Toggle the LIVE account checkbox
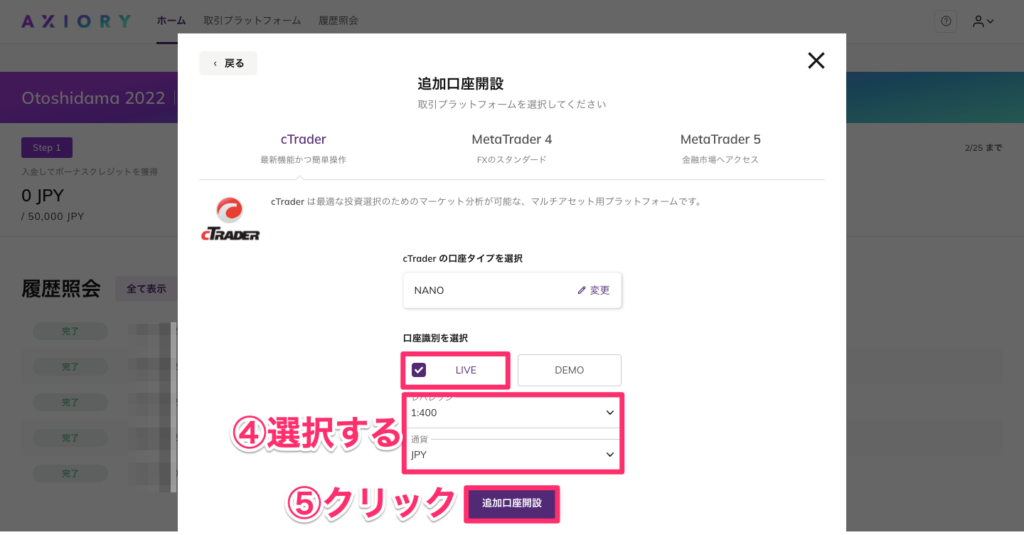 [419, 370]
